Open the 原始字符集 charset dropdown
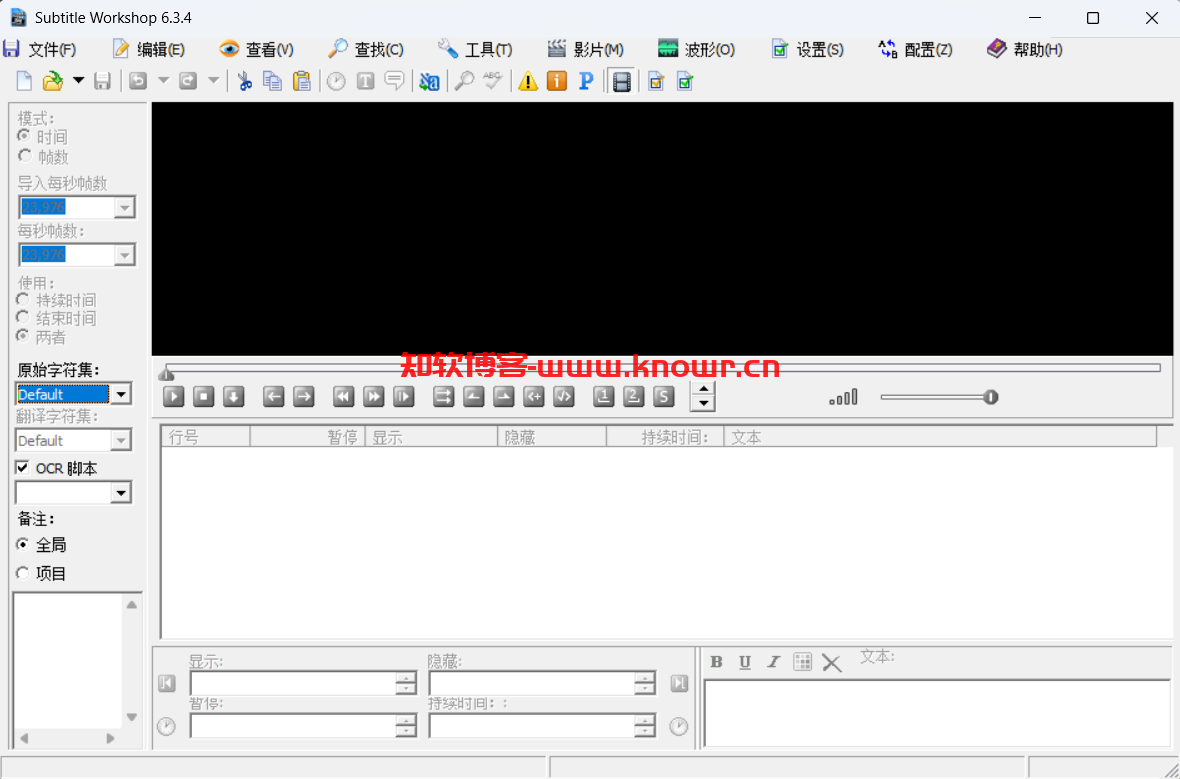1180x779 pixels. [120, 394]
